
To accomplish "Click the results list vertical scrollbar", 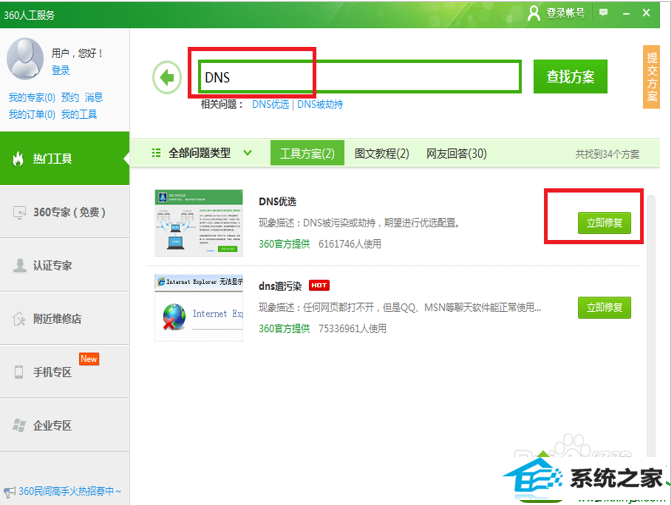I will (x=651, y=325).
